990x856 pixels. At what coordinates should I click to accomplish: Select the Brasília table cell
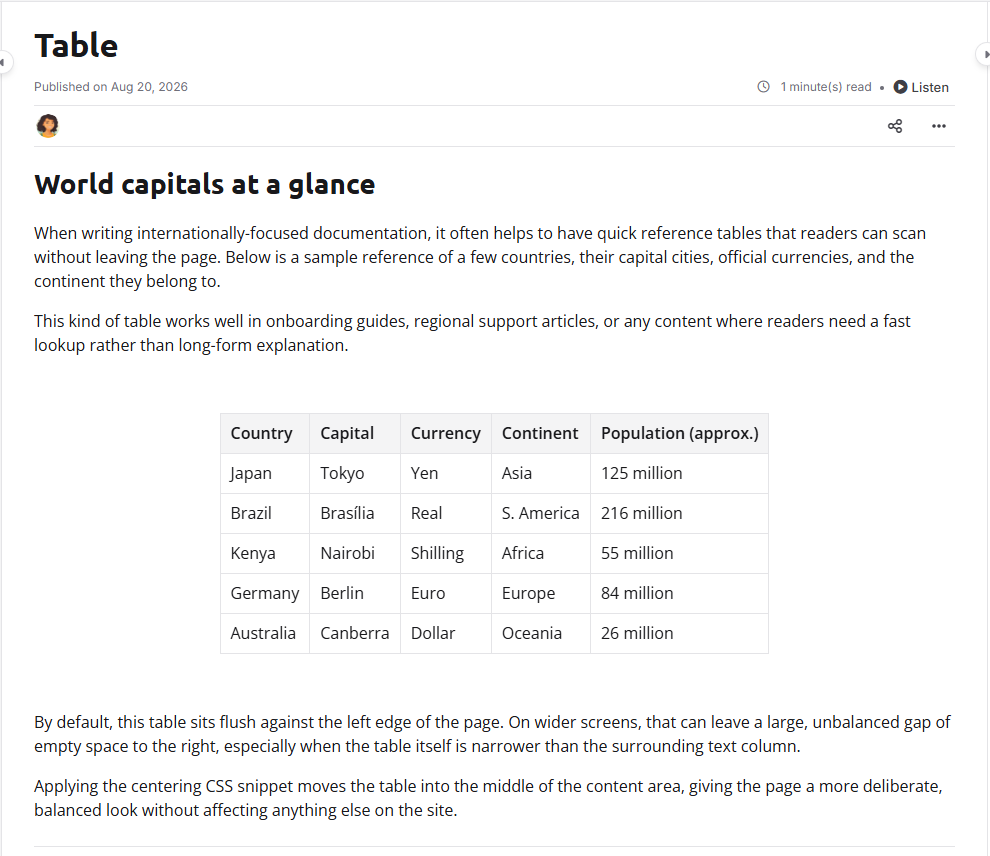pyautogui.click(x=355, y=513)
